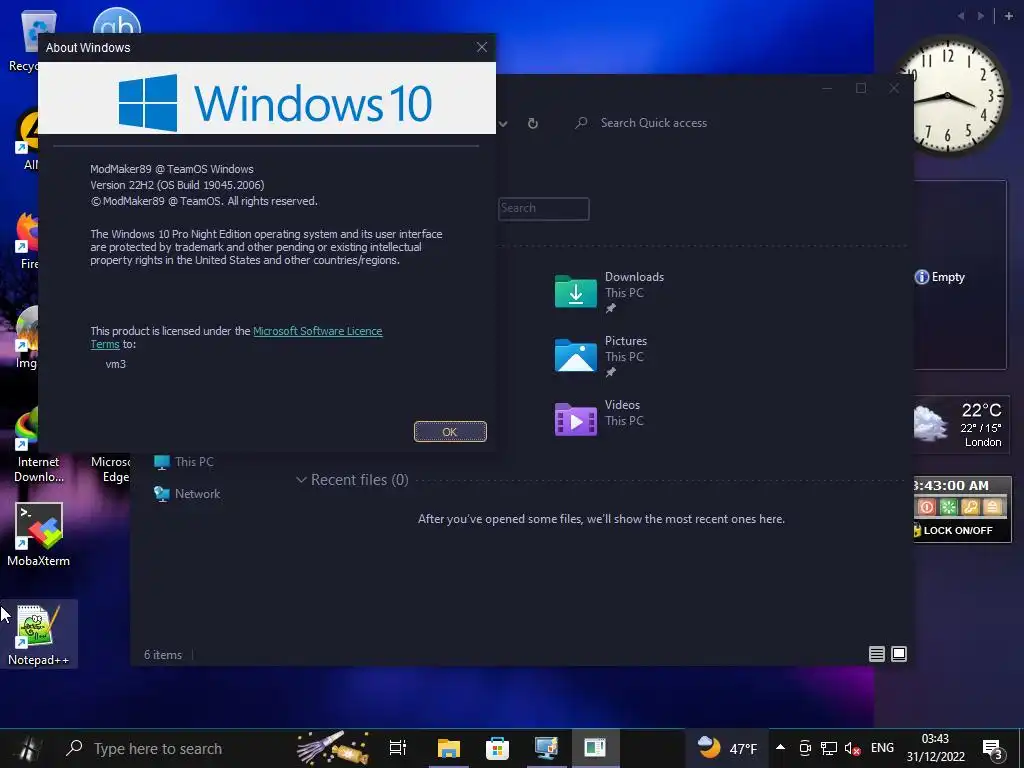Open Microsoft Software Licence link
This screenshot has height=768, width=1024.
click(317, 331)
